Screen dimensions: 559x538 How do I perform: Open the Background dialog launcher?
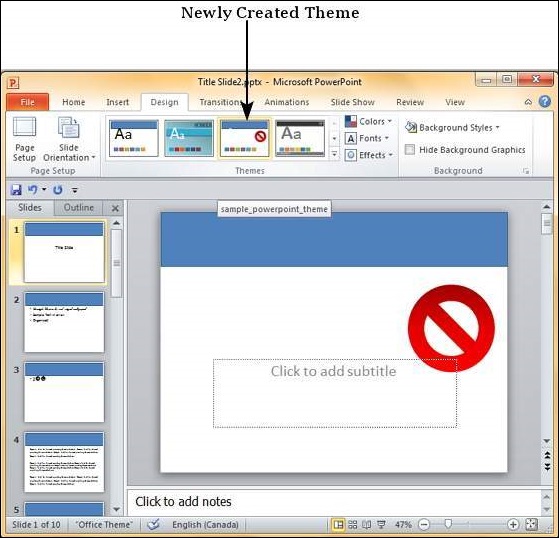click(526, 171)
